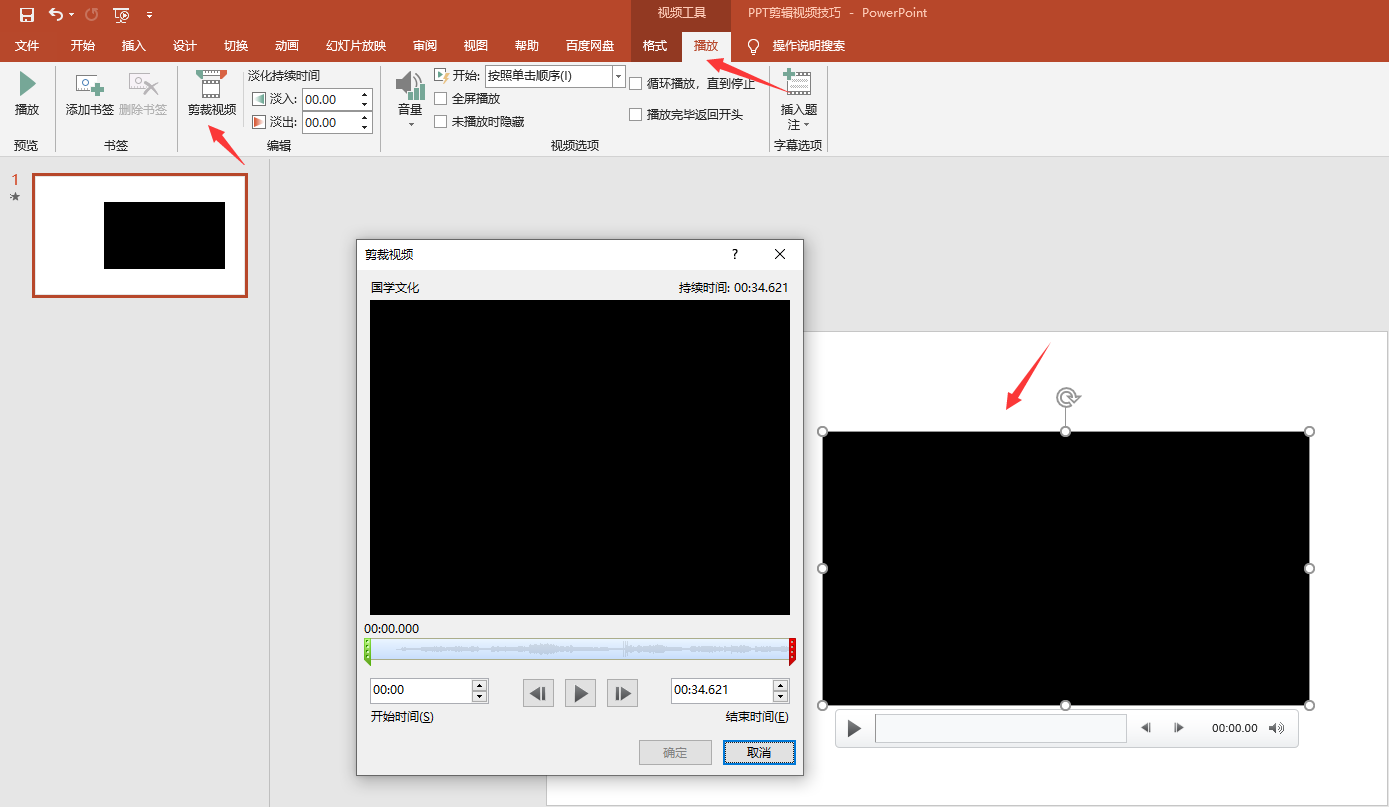Open the 插入题注 dropdown arrow
The width and height of the screenshot is (1389, 807).
coord(806,126)
